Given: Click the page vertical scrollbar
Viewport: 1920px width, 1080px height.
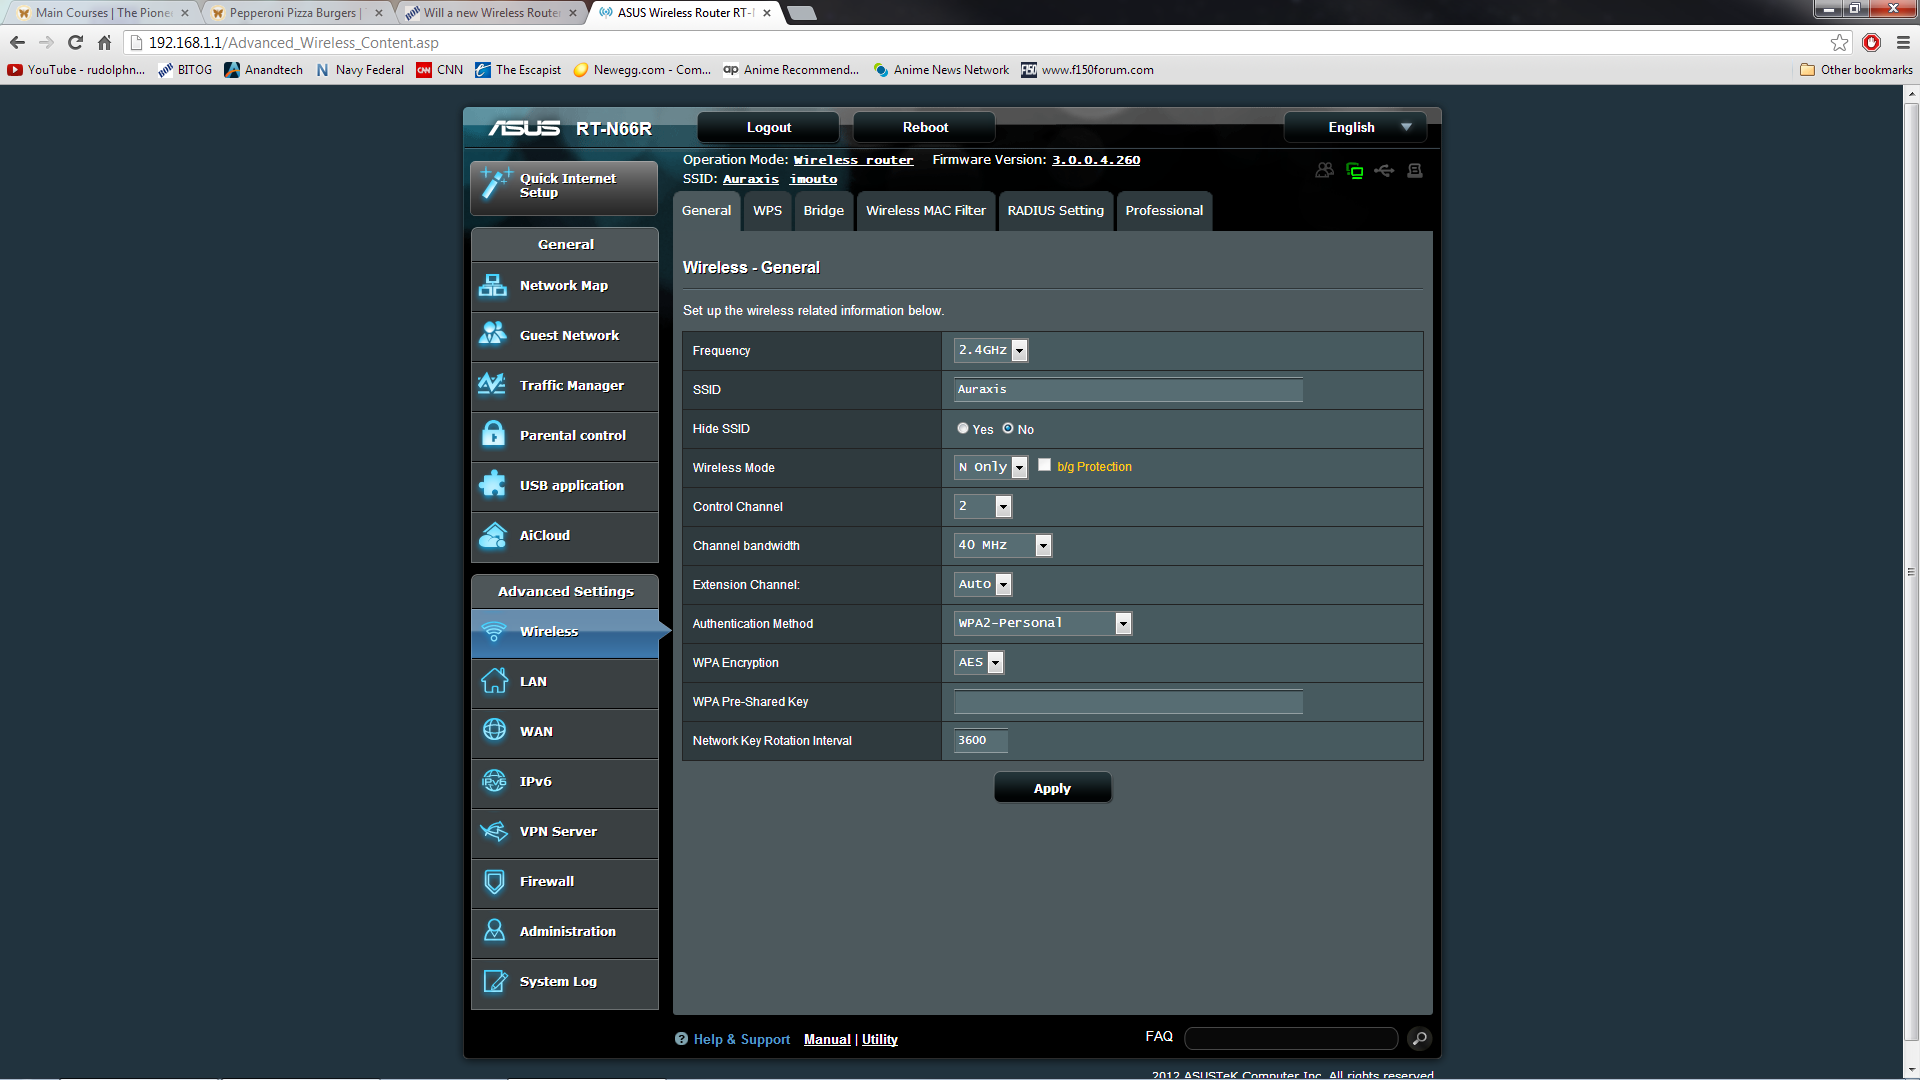Looking at the screenshot, I should (1911, 570).
